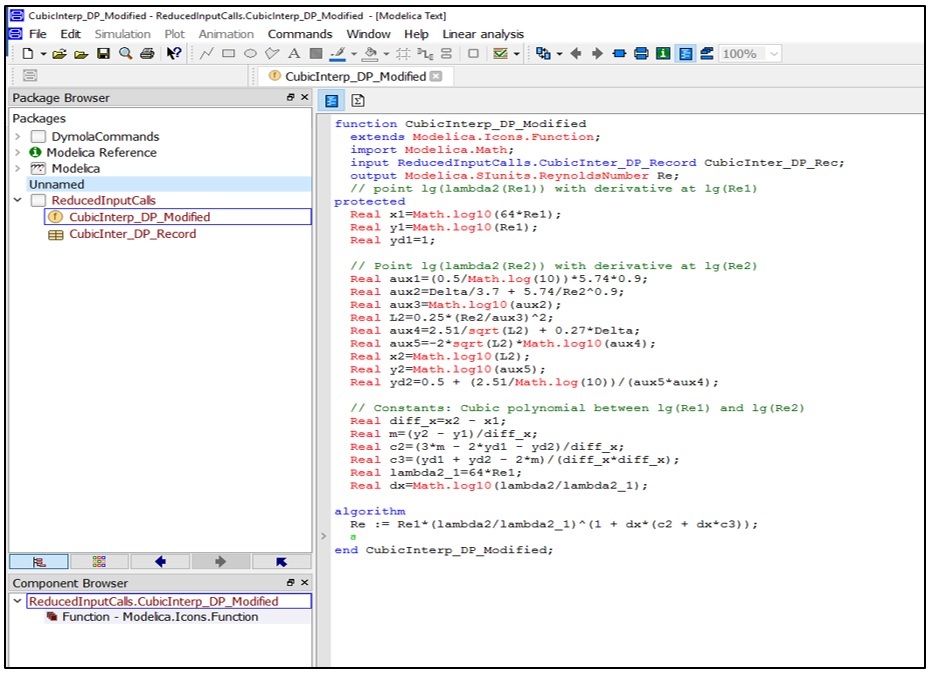Undock the Package Browser panel
This screenshot has height=673, width=930.
pyautogui.click(x=291, y=97)
